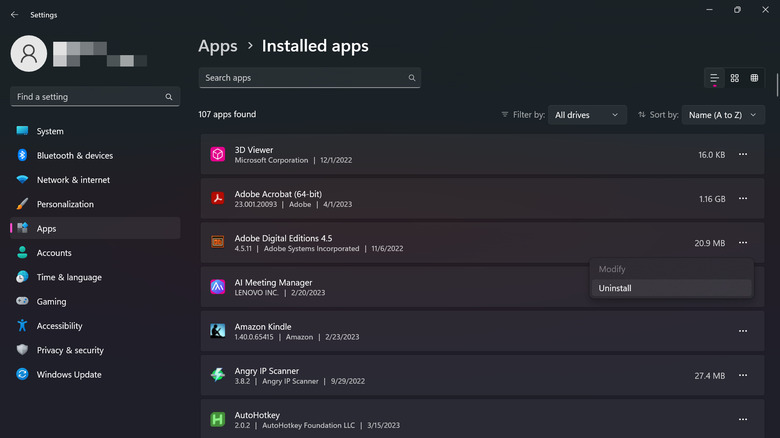Click the Apps breadcrumb link
This screenshot has height=438, width=780.
pyautogui.click(x=218, y=46)
